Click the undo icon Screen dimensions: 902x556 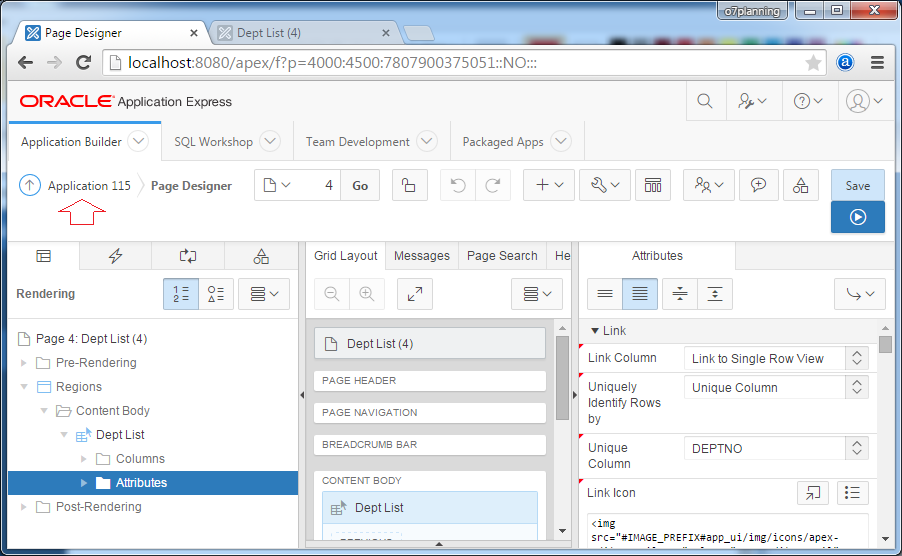[x=458, y=185]
